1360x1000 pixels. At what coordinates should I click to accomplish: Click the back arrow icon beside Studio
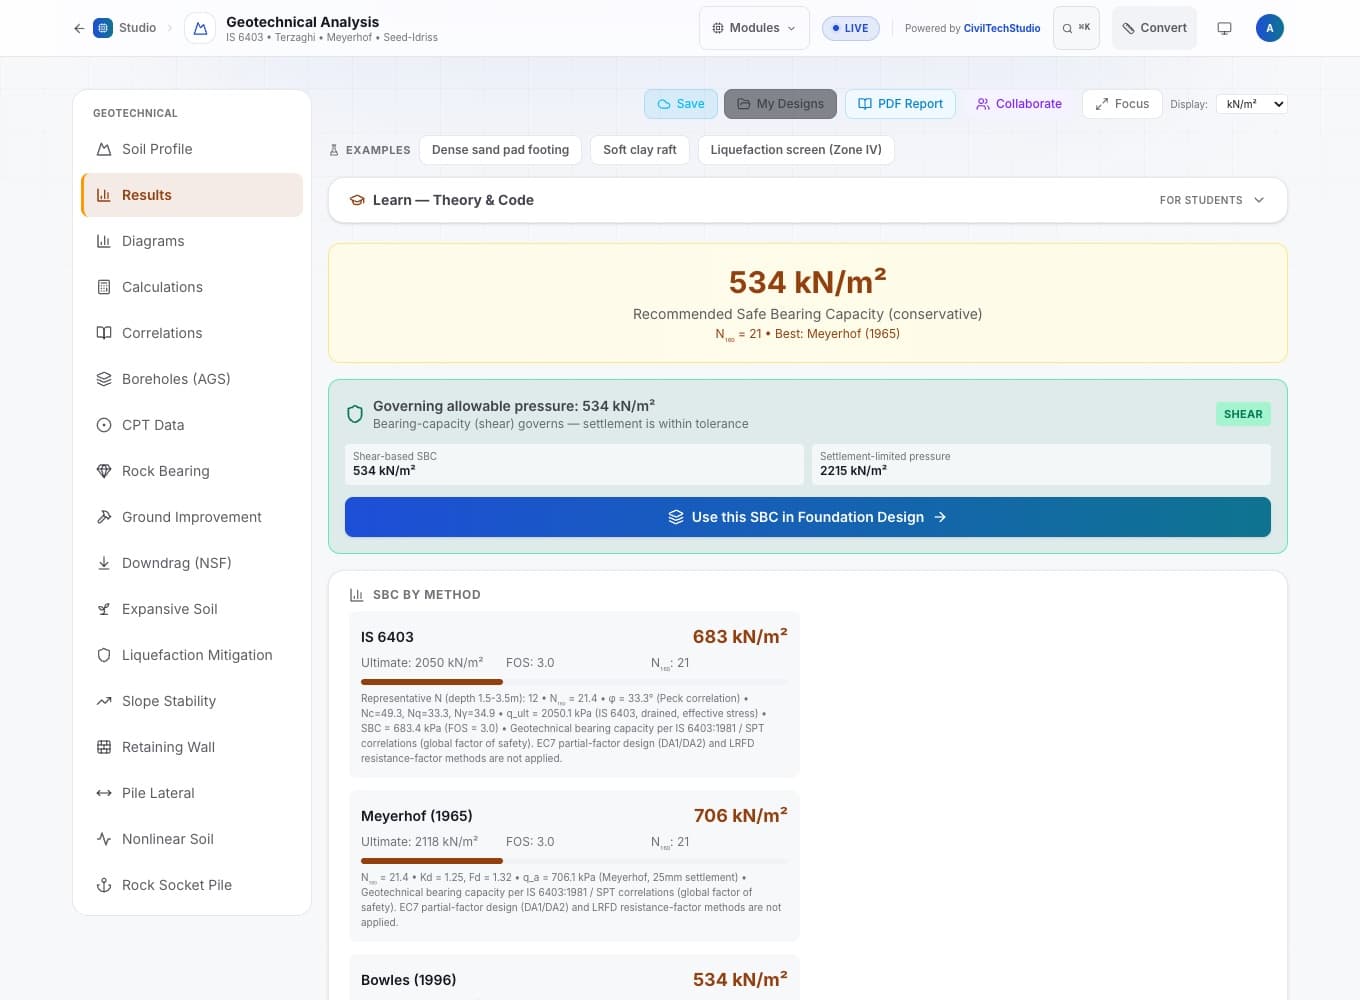79,28
